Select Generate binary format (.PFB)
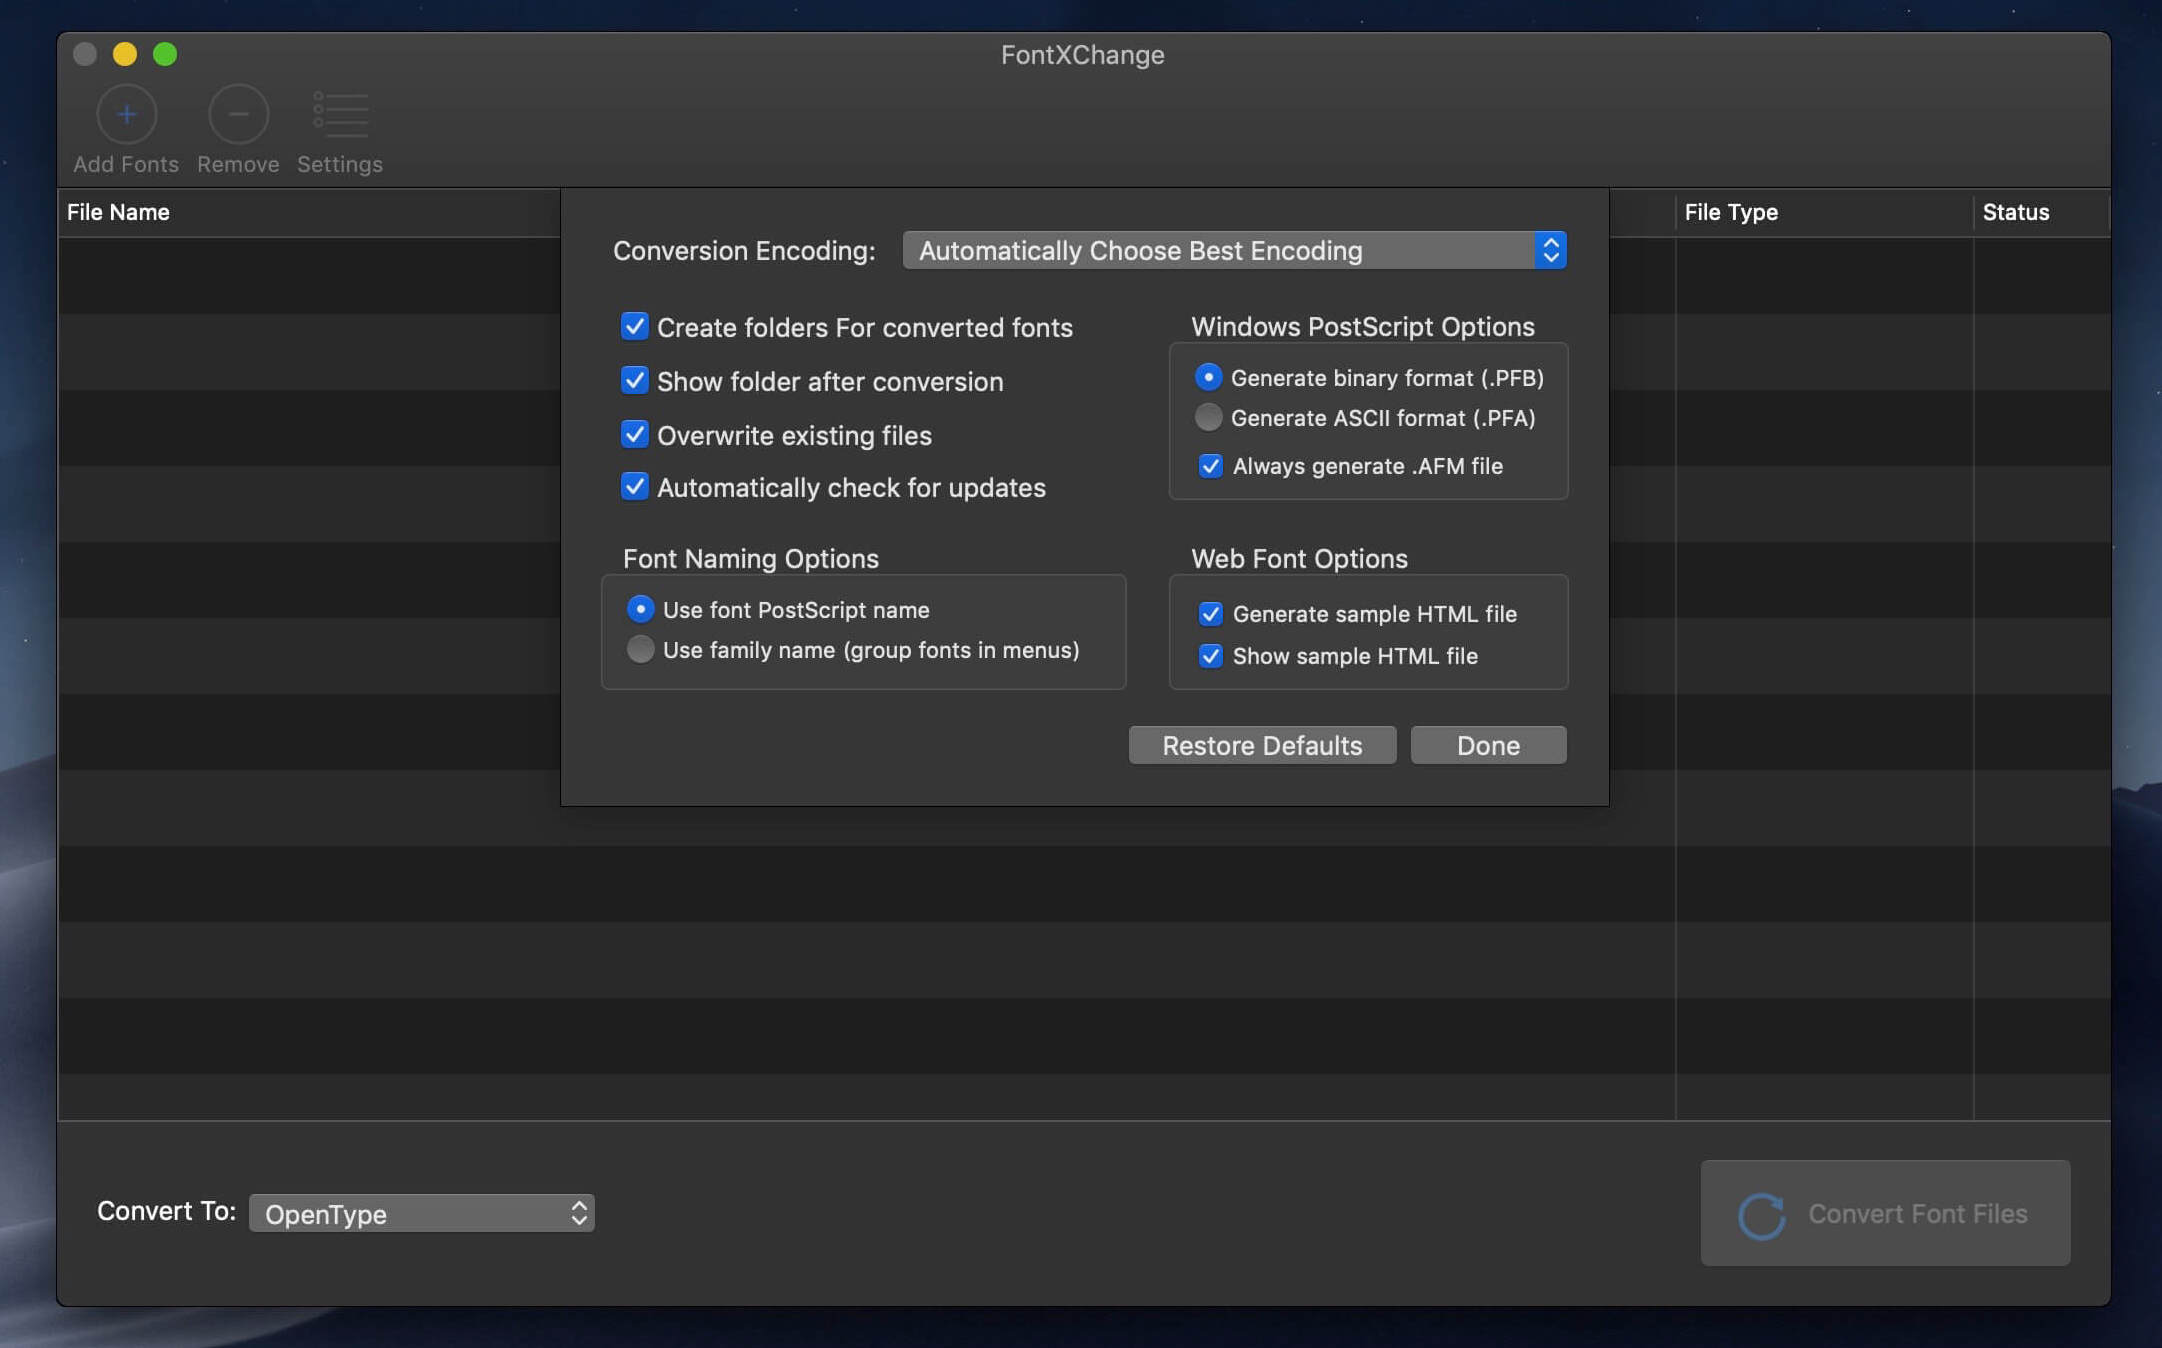The width and height of the screenshot is (2162, 1348). (1208, 377)
